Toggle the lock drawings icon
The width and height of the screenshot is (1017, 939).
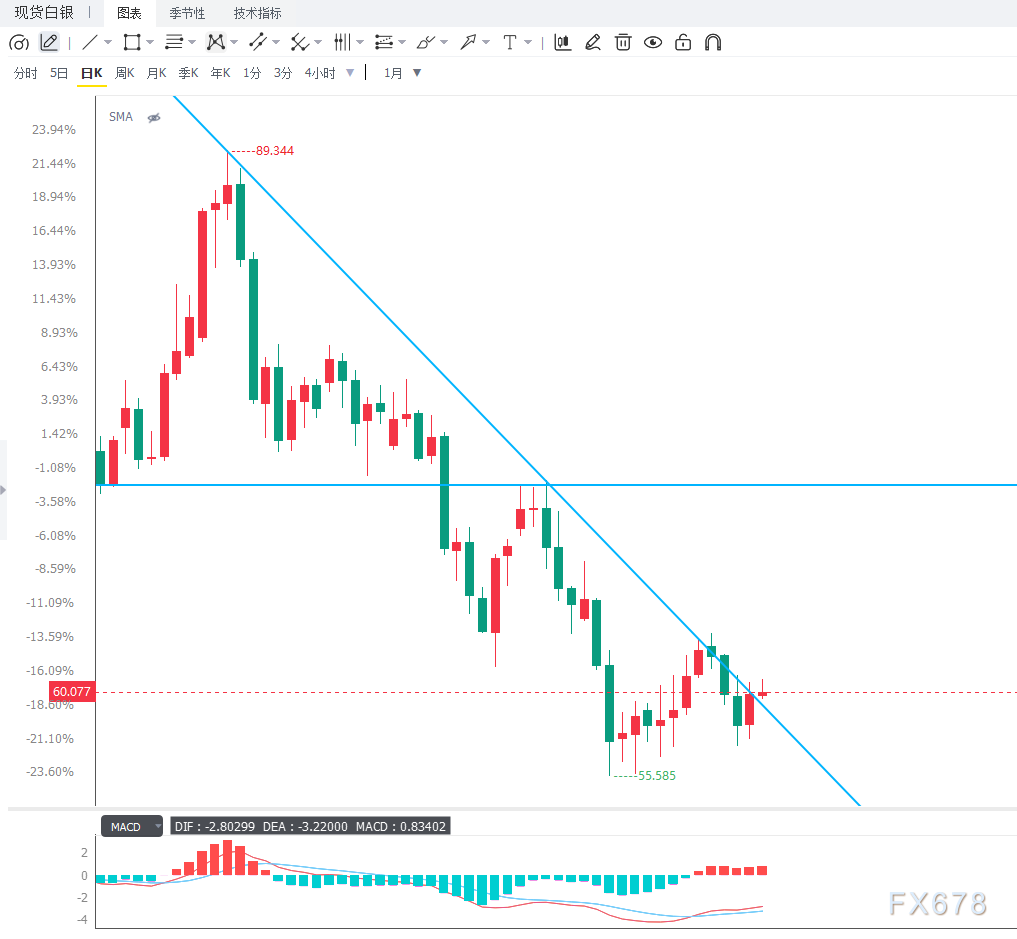682,43
